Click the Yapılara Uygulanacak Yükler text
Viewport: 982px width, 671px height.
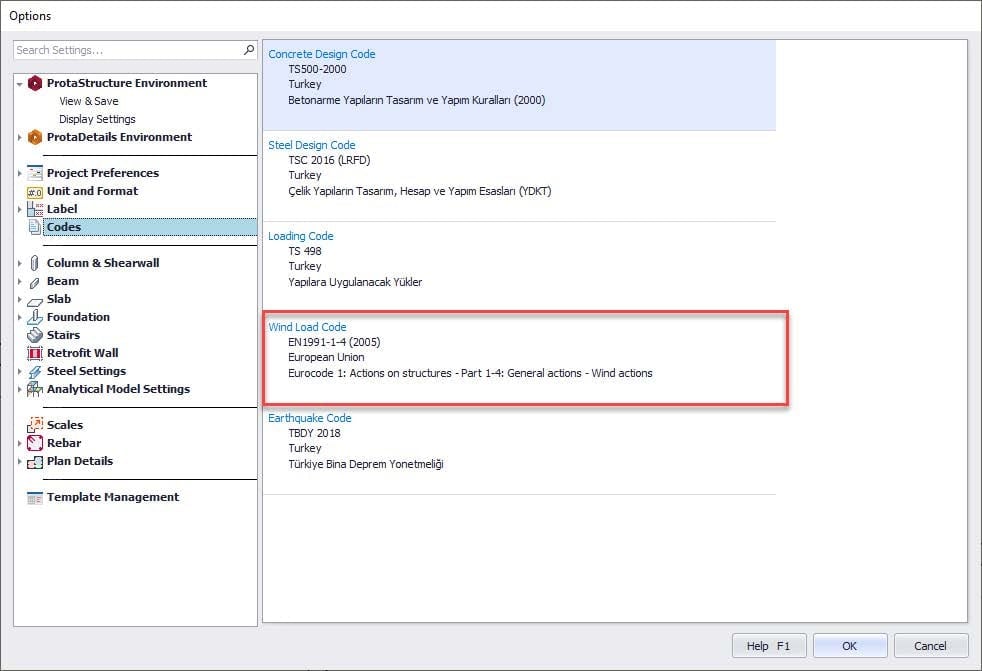click(x=355, y=282)
